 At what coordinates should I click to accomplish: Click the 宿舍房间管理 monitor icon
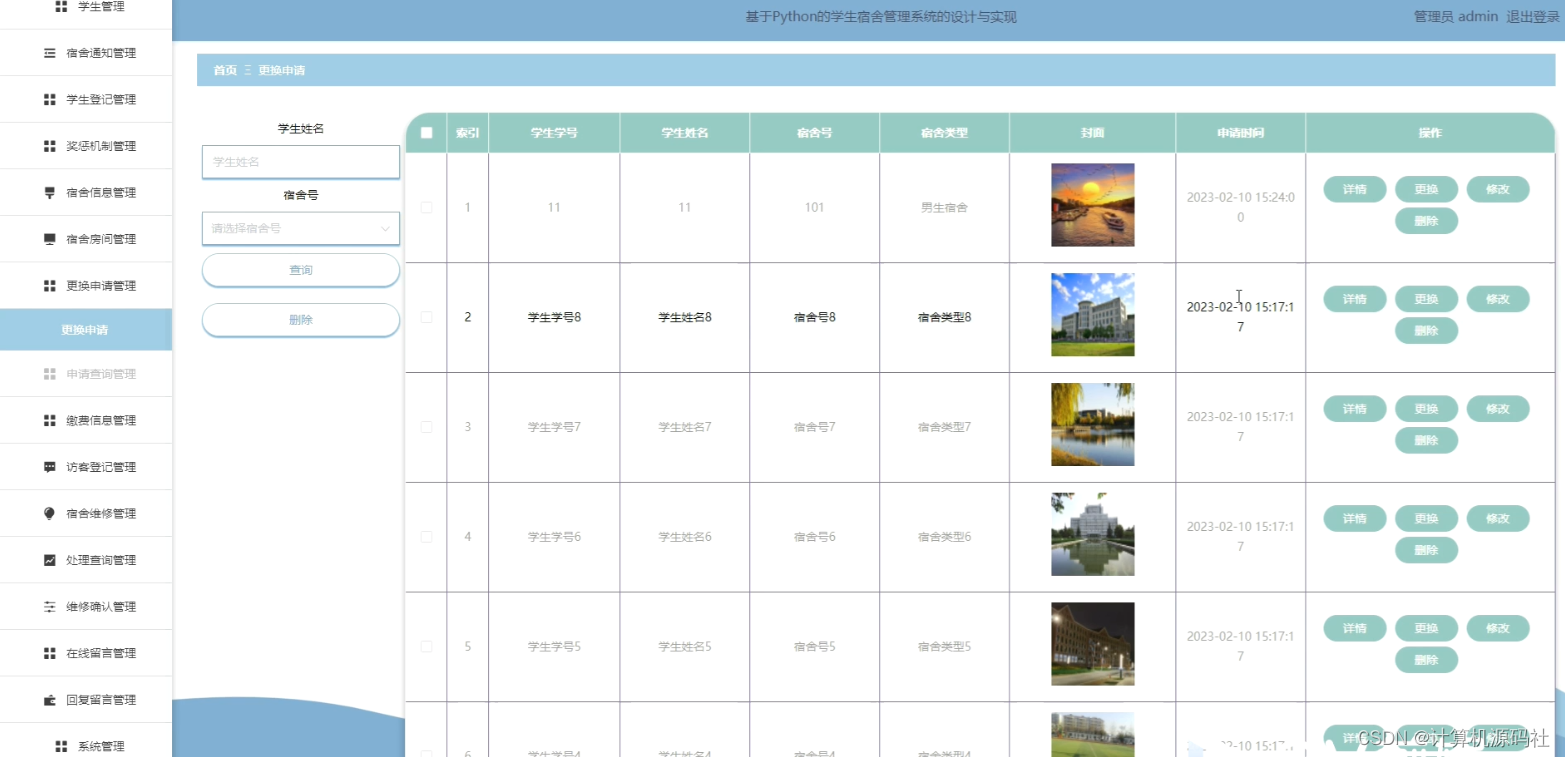pyautogui.click(x=50, y=239)
